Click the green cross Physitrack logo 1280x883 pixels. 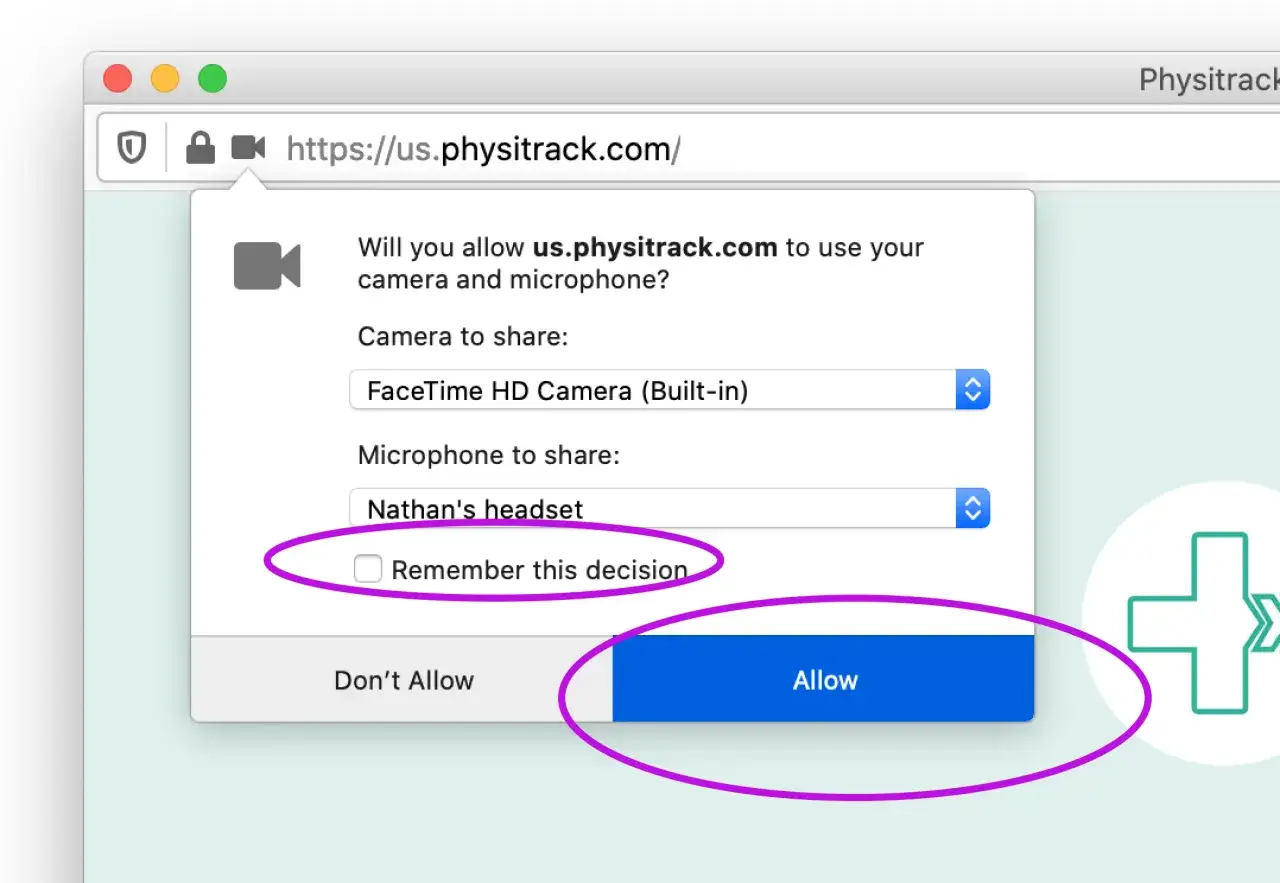(x=1203, y=623)
